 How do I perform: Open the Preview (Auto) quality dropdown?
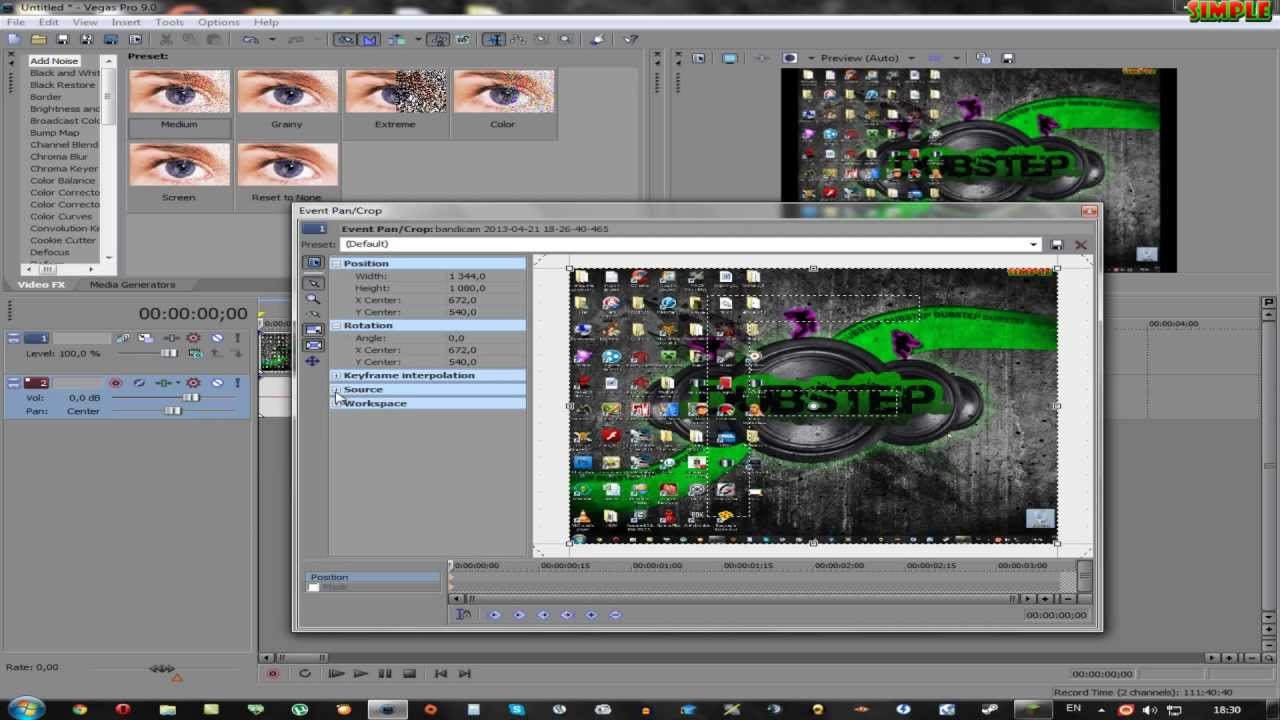[911, 58]
